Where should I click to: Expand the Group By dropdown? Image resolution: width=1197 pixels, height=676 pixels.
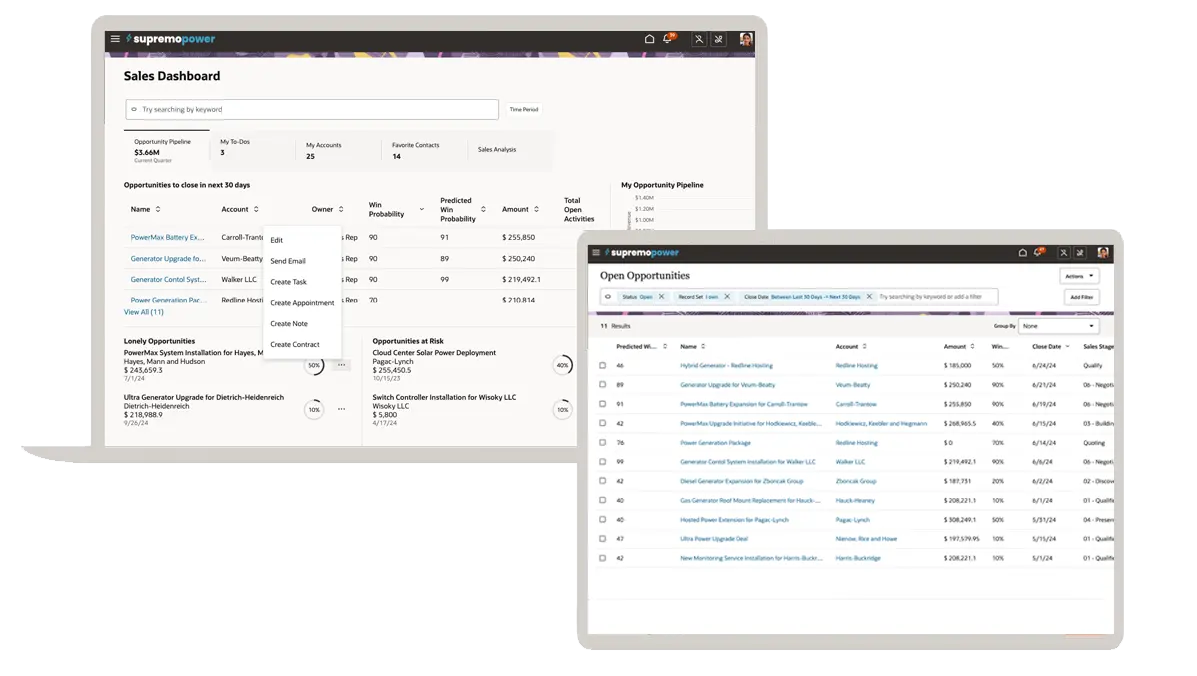click(1058, 326)
